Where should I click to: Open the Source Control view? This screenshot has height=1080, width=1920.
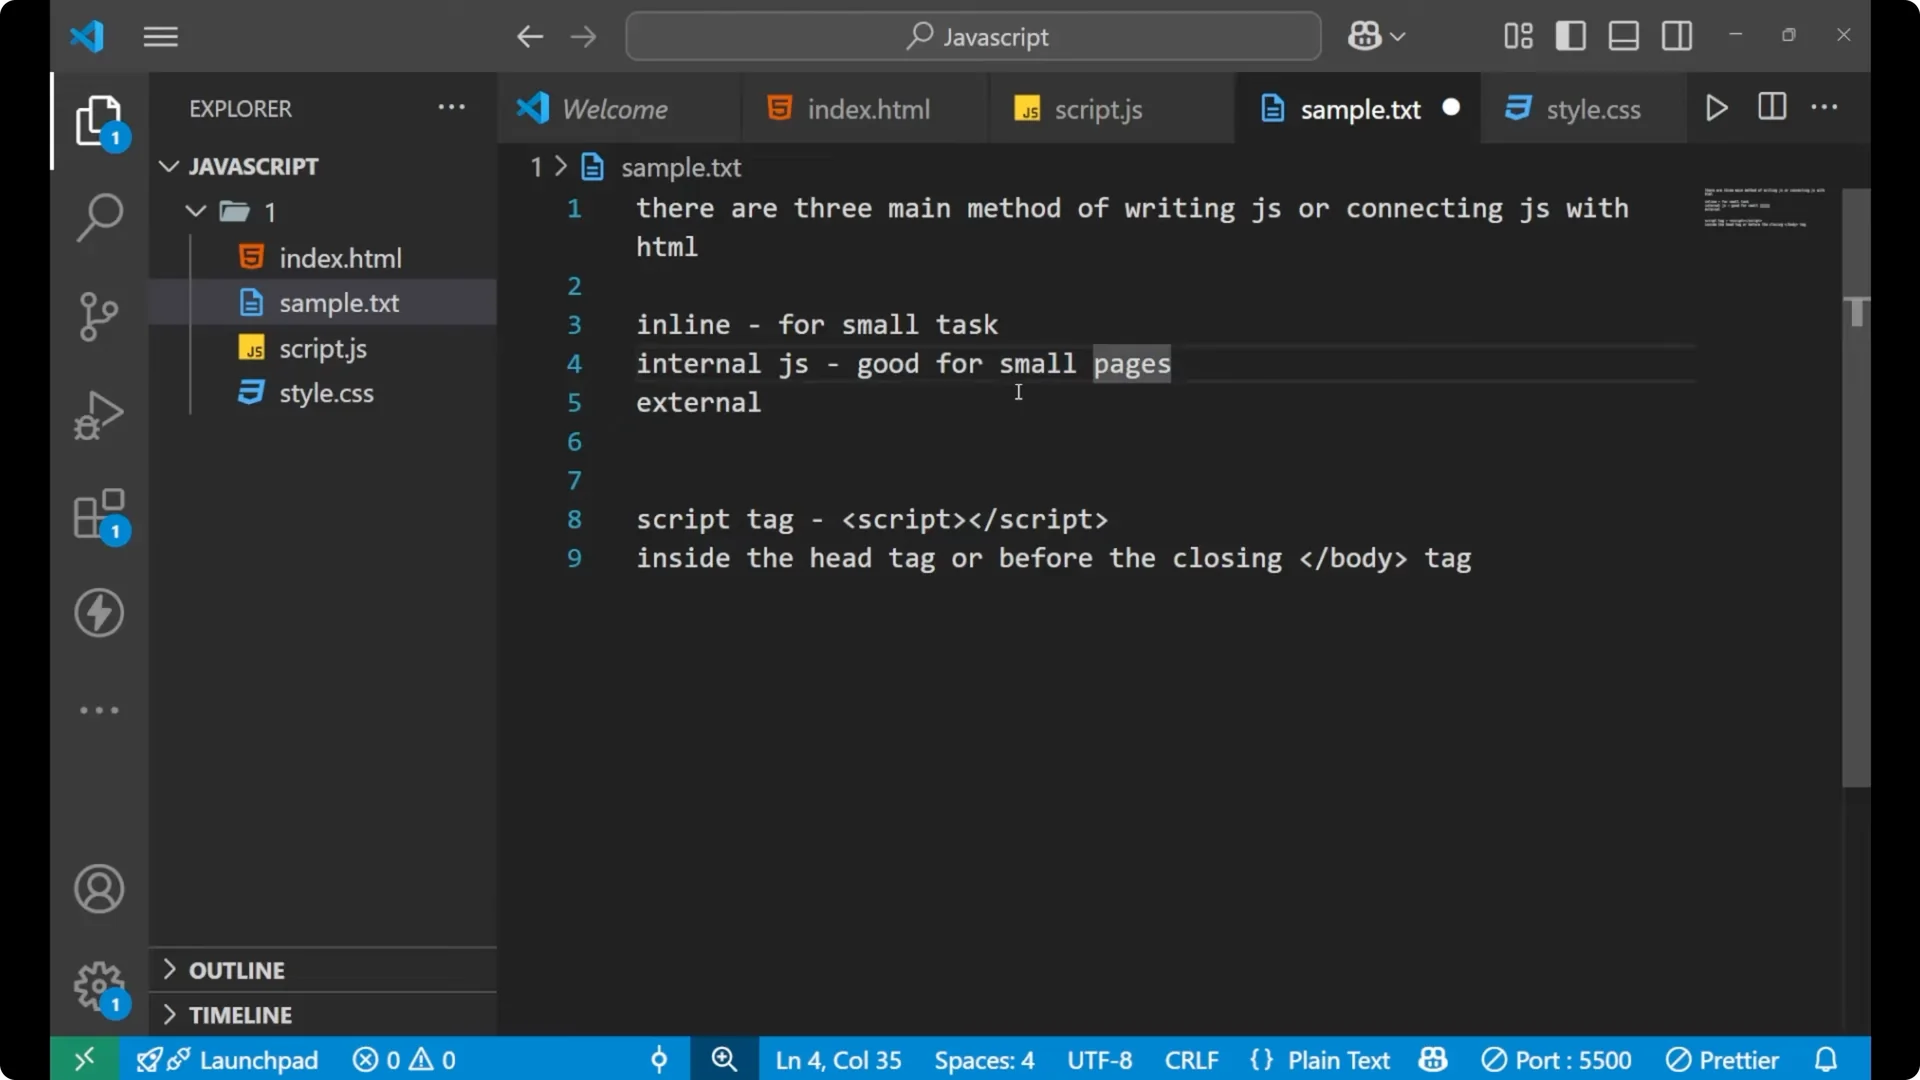point(99,316)
